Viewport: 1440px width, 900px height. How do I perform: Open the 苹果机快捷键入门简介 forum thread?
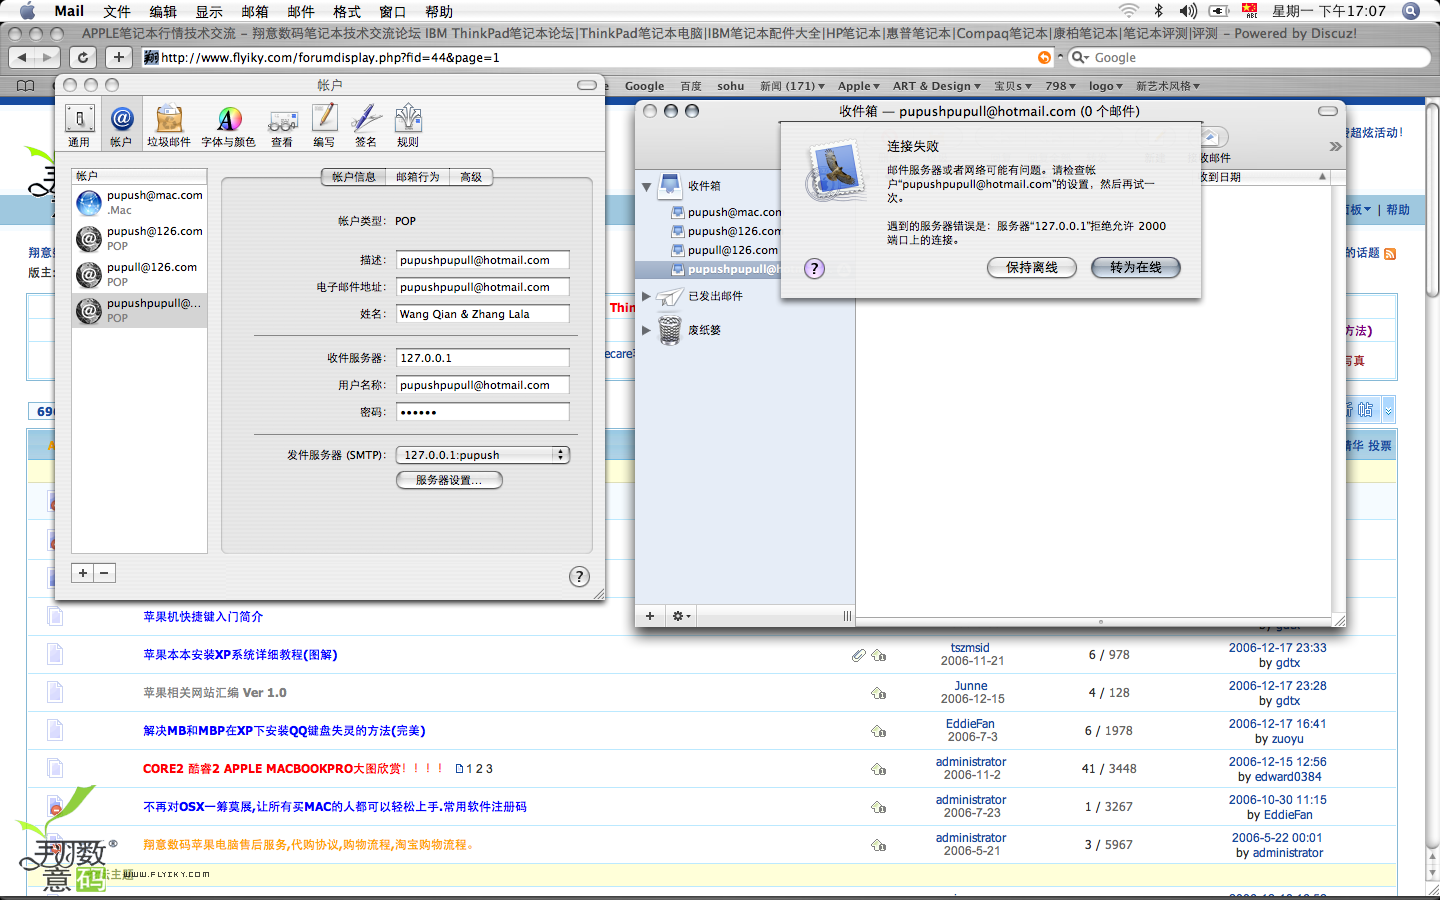tap(203, 617)
